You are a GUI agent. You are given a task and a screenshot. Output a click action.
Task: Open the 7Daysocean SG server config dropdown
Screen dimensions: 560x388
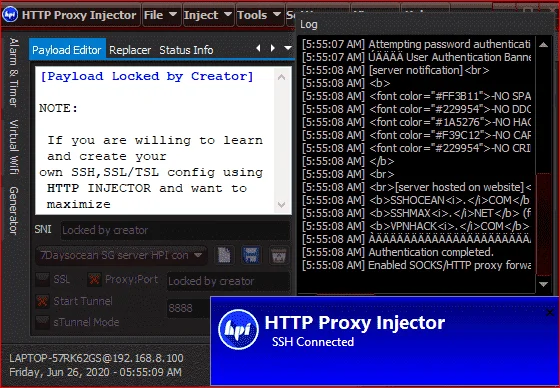click(121, 255)
